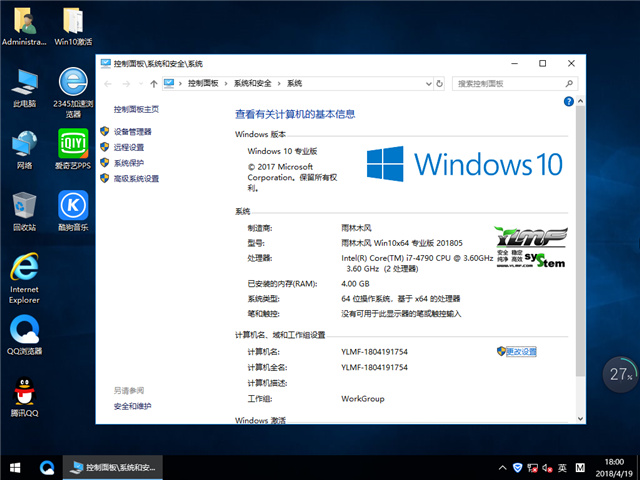Open the 网络 desktop icon
The image size is (640, 480).
coord(24,150)
